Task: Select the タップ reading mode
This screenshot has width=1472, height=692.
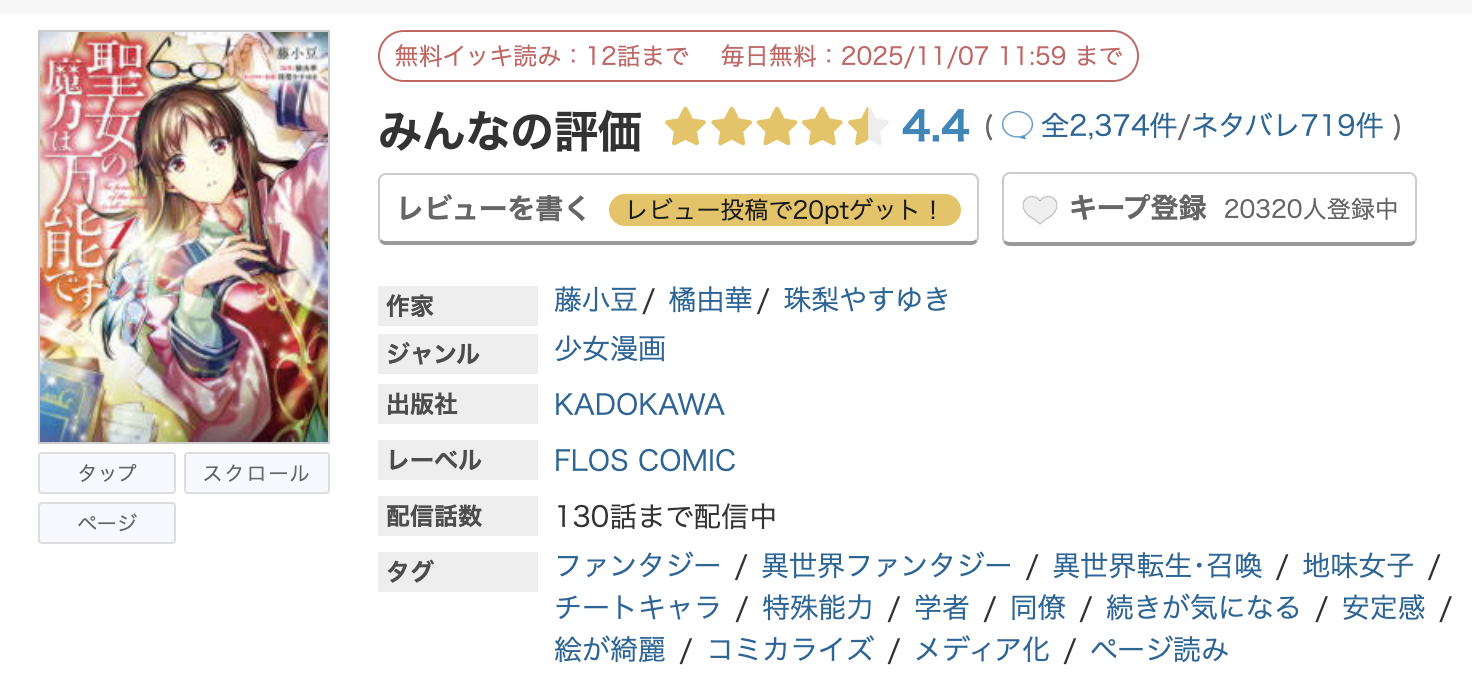Action: (x=107, y=473)
